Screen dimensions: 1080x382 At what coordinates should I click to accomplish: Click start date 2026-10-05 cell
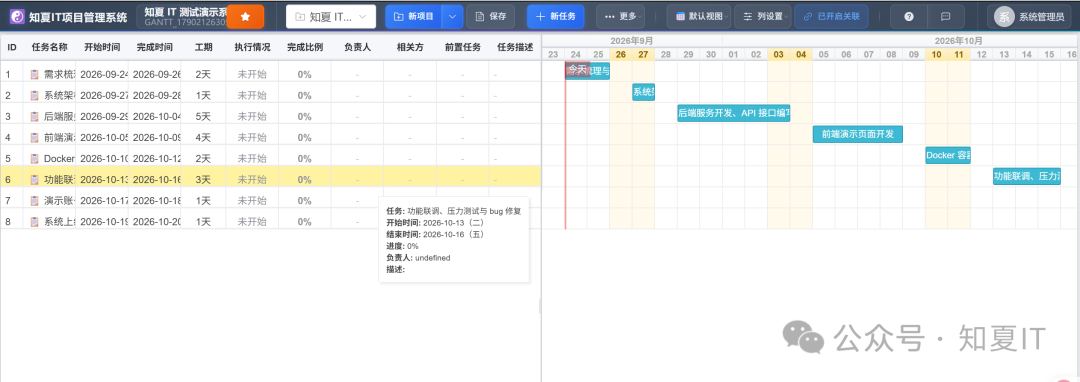(102, 138)
